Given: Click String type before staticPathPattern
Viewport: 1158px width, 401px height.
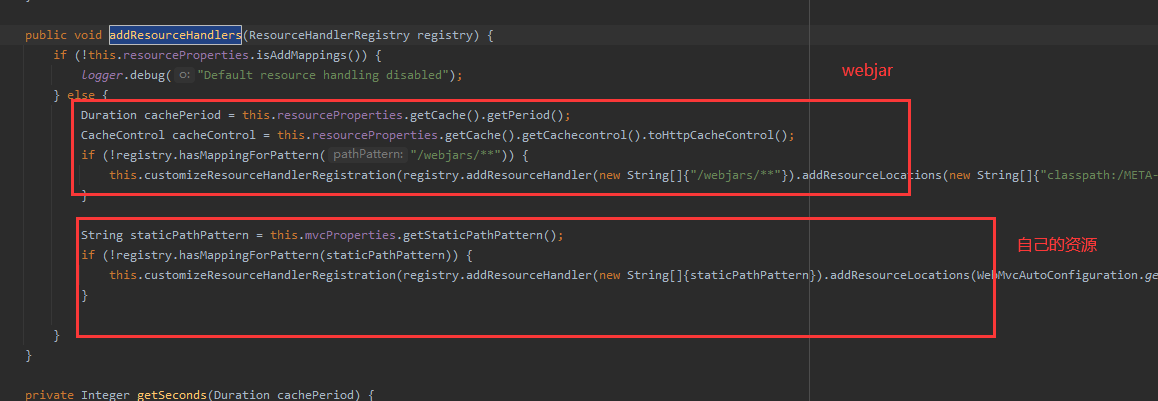Looking at the screenshot, I should coord(102,235).
